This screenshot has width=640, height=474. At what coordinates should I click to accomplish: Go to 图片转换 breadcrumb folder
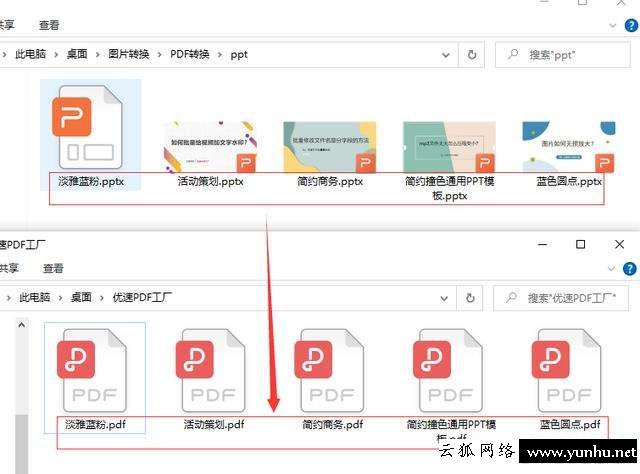[129, 54]
